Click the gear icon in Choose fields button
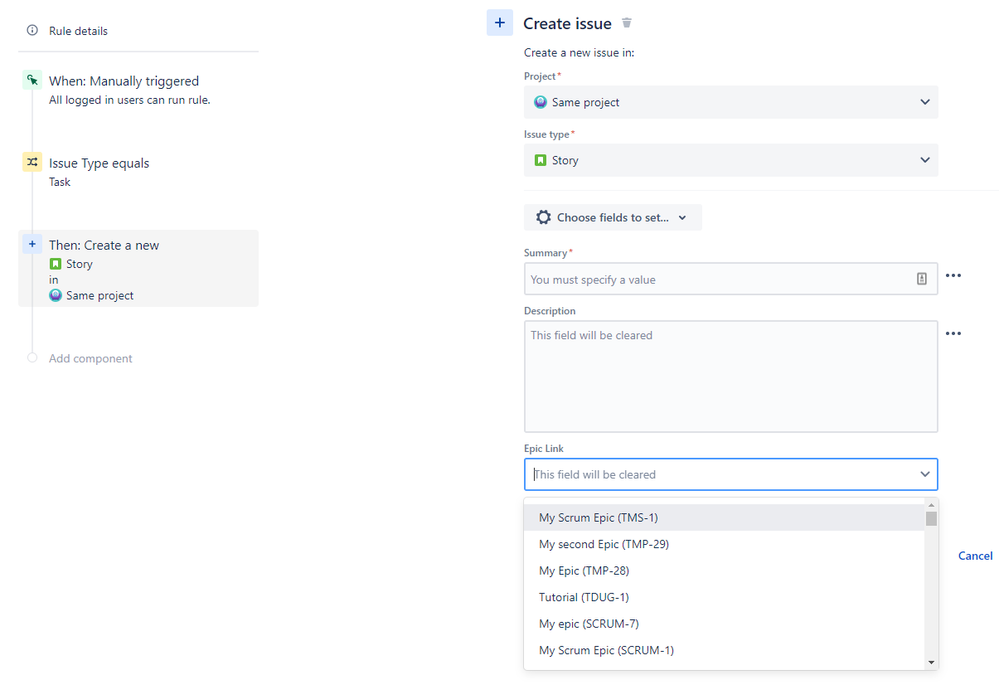This screenshot has width=999, height=700. 542,217
